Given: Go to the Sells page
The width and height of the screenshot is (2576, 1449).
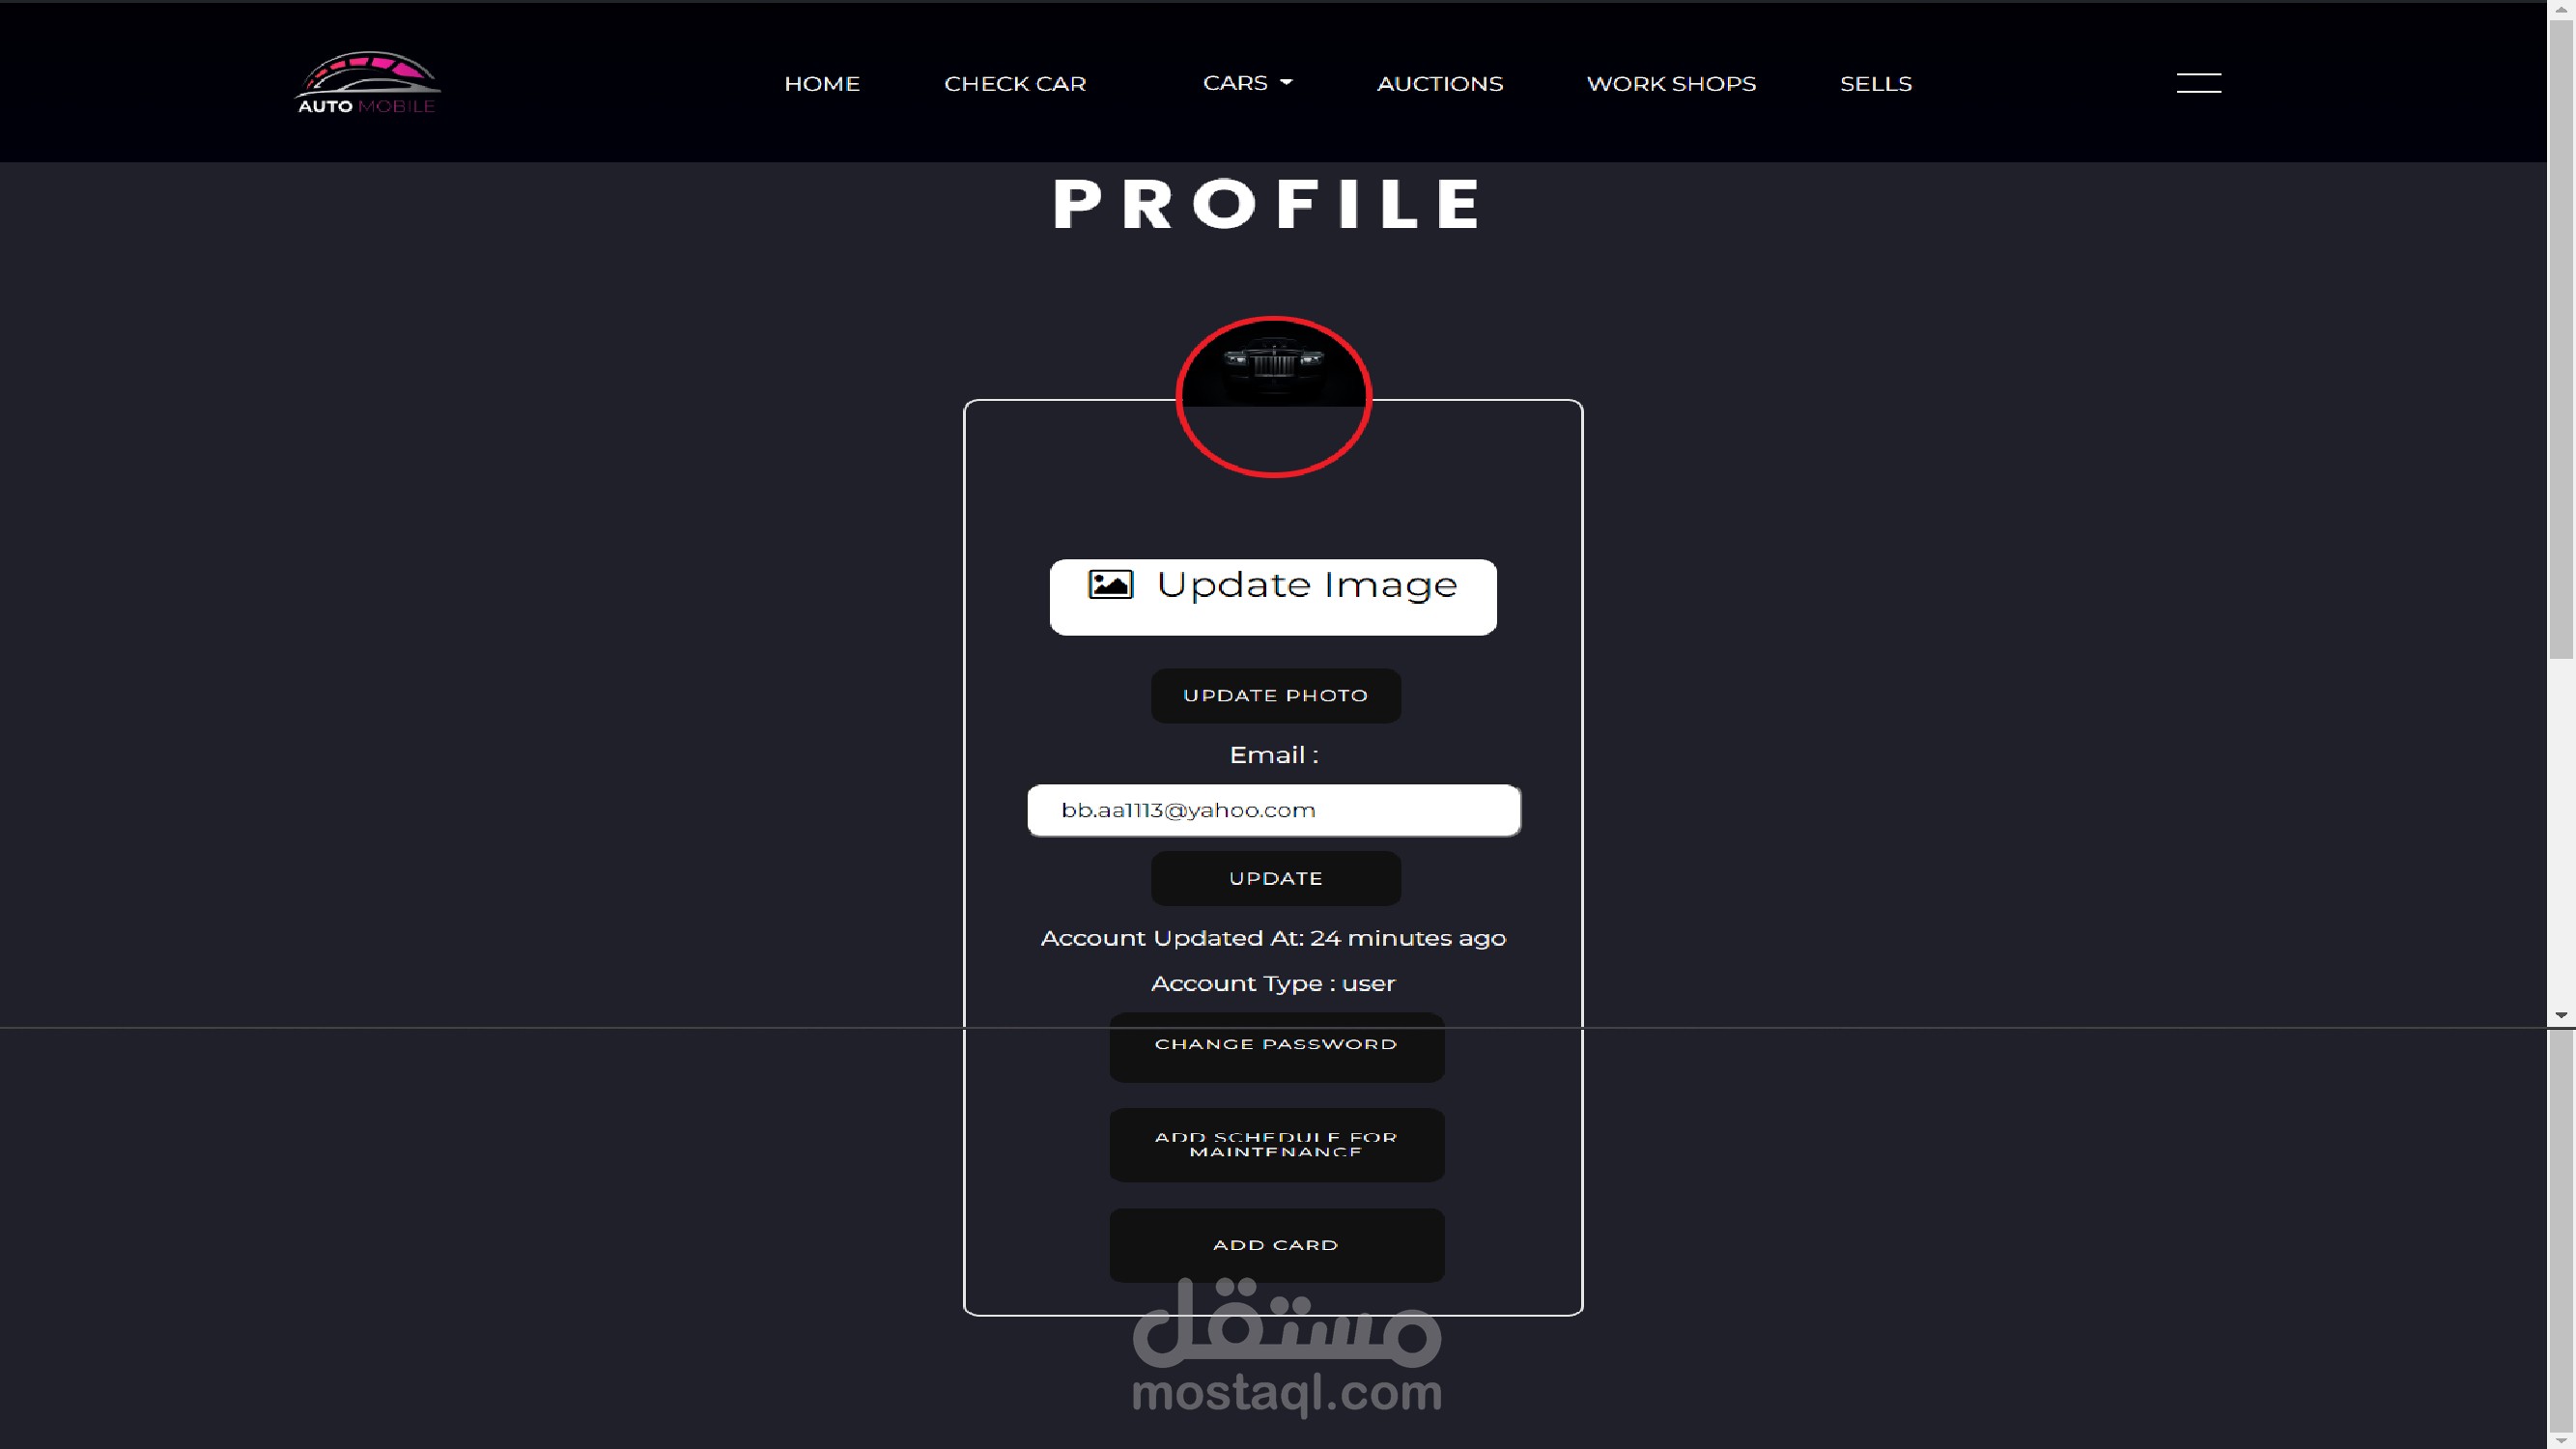Looking at the screenshot, I should pos(1876,84).
